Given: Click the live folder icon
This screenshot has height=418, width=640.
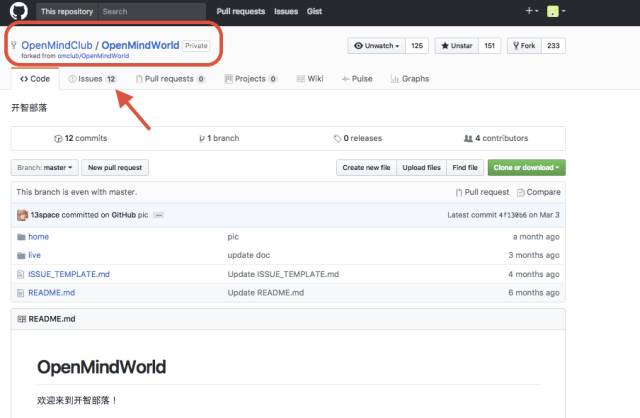Looking at the screenshot, I should point(21,256).
